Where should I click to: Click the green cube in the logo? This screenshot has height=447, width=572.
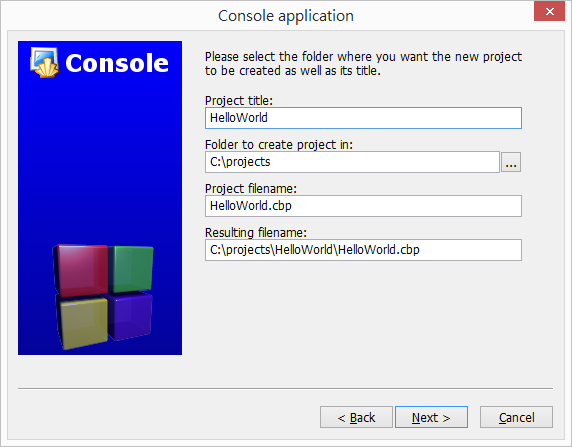[131, 269]
